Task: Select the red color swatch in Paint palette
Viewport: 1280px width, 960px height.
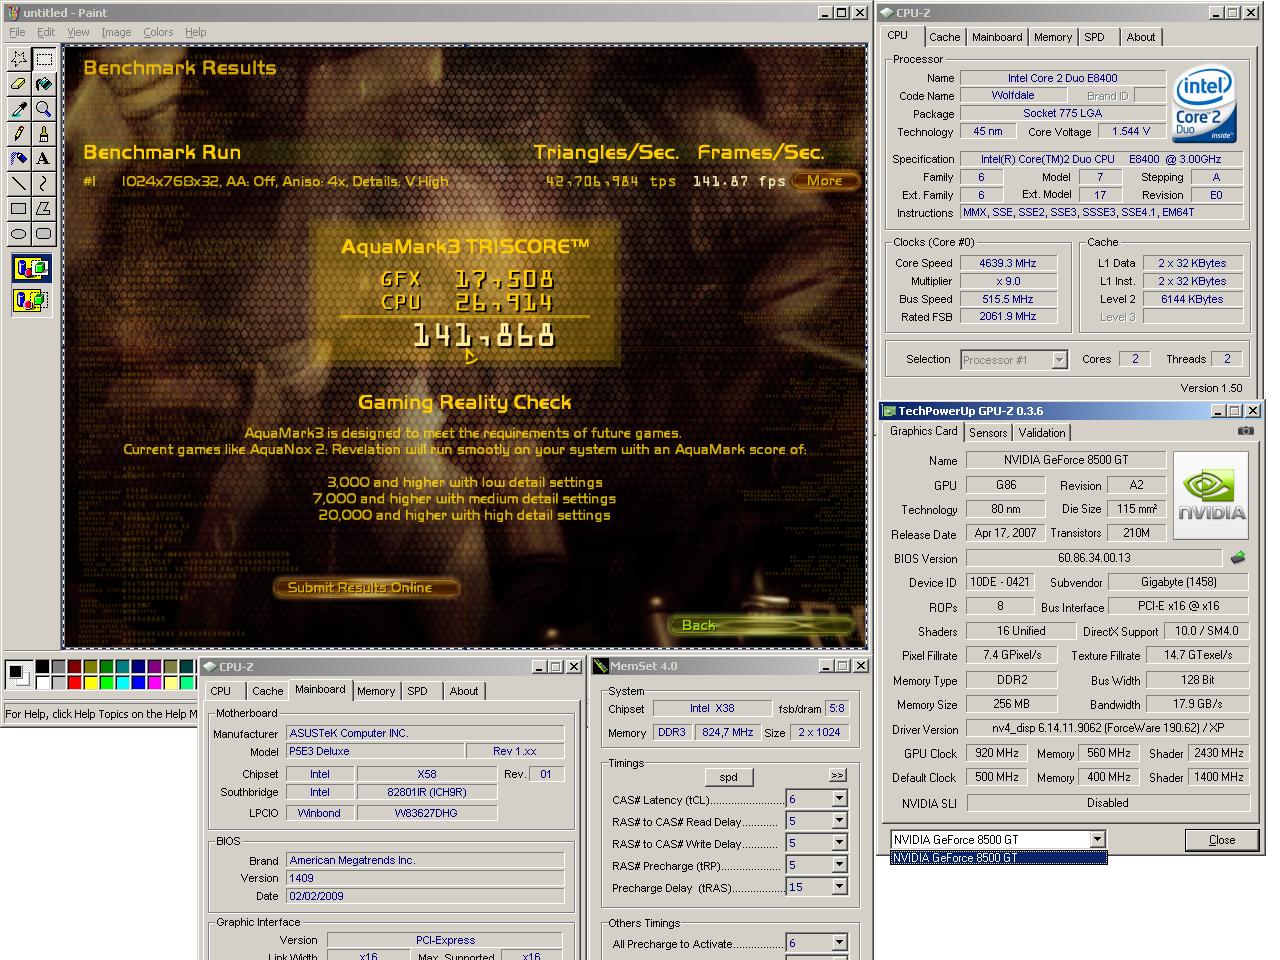Action: pos(74,683)
